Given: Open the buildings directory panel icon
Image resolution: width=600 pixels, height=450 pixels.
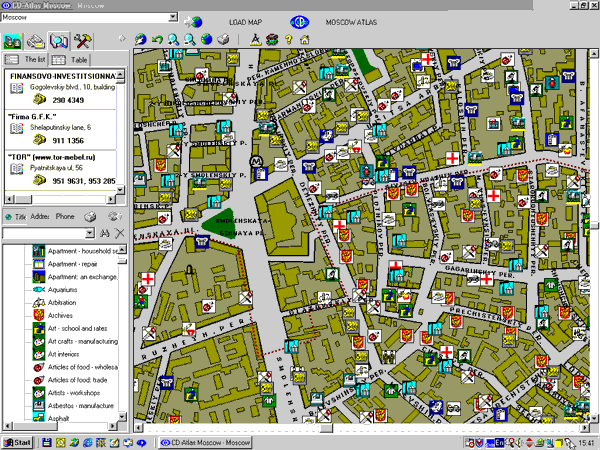Looking at the screenshot, I should coord(13,41).
